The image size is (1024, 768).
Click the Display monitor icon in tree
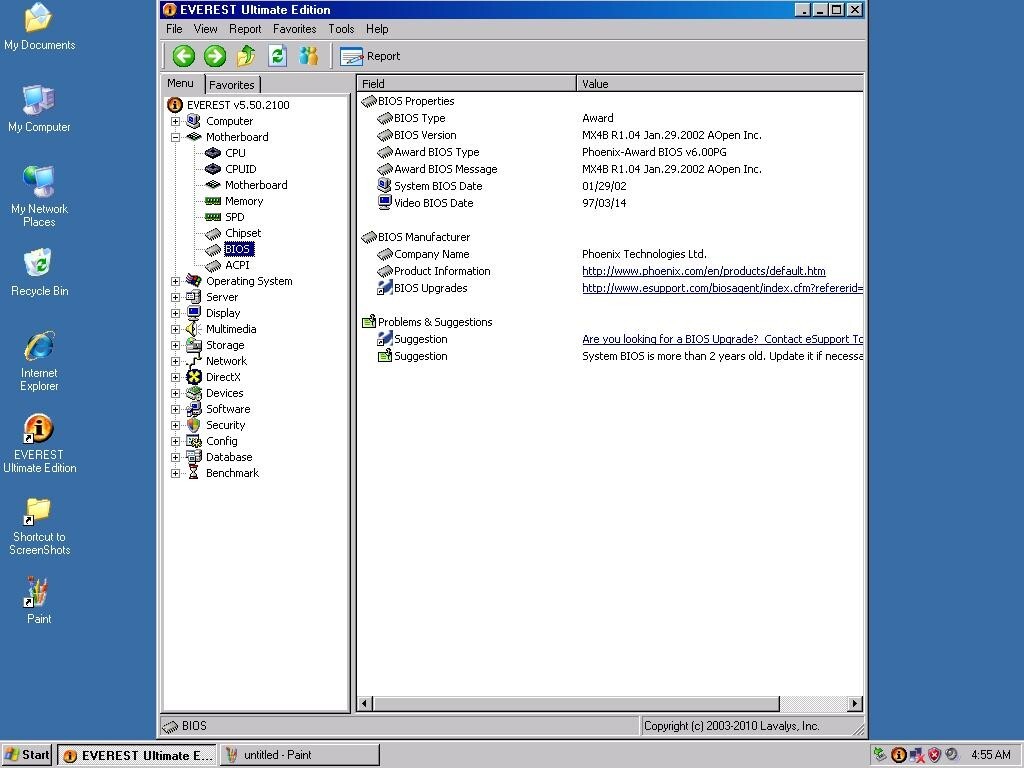194,313
